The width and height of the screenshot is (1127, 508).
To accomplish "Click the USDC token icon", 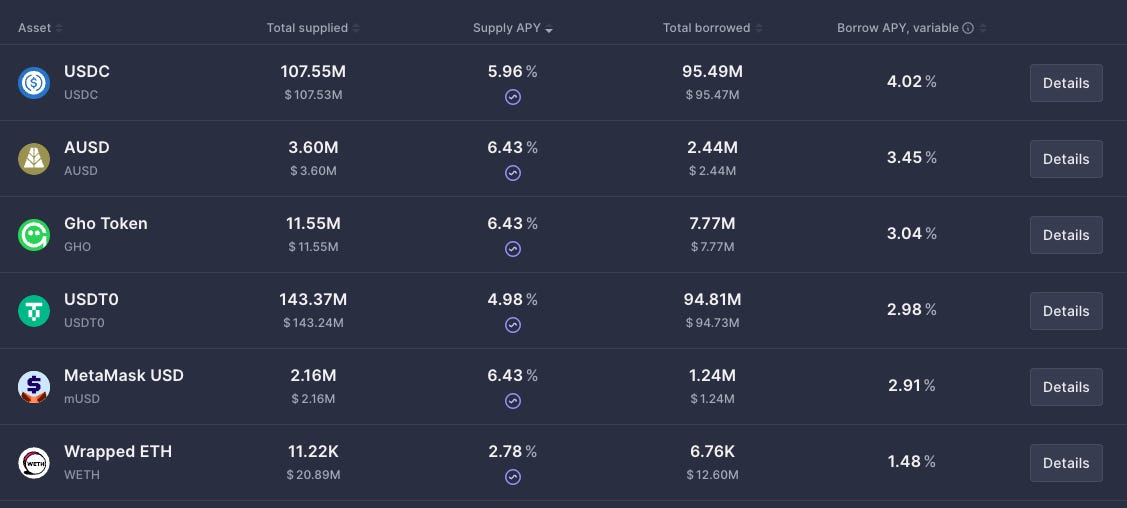I will [x=34, y=83].
